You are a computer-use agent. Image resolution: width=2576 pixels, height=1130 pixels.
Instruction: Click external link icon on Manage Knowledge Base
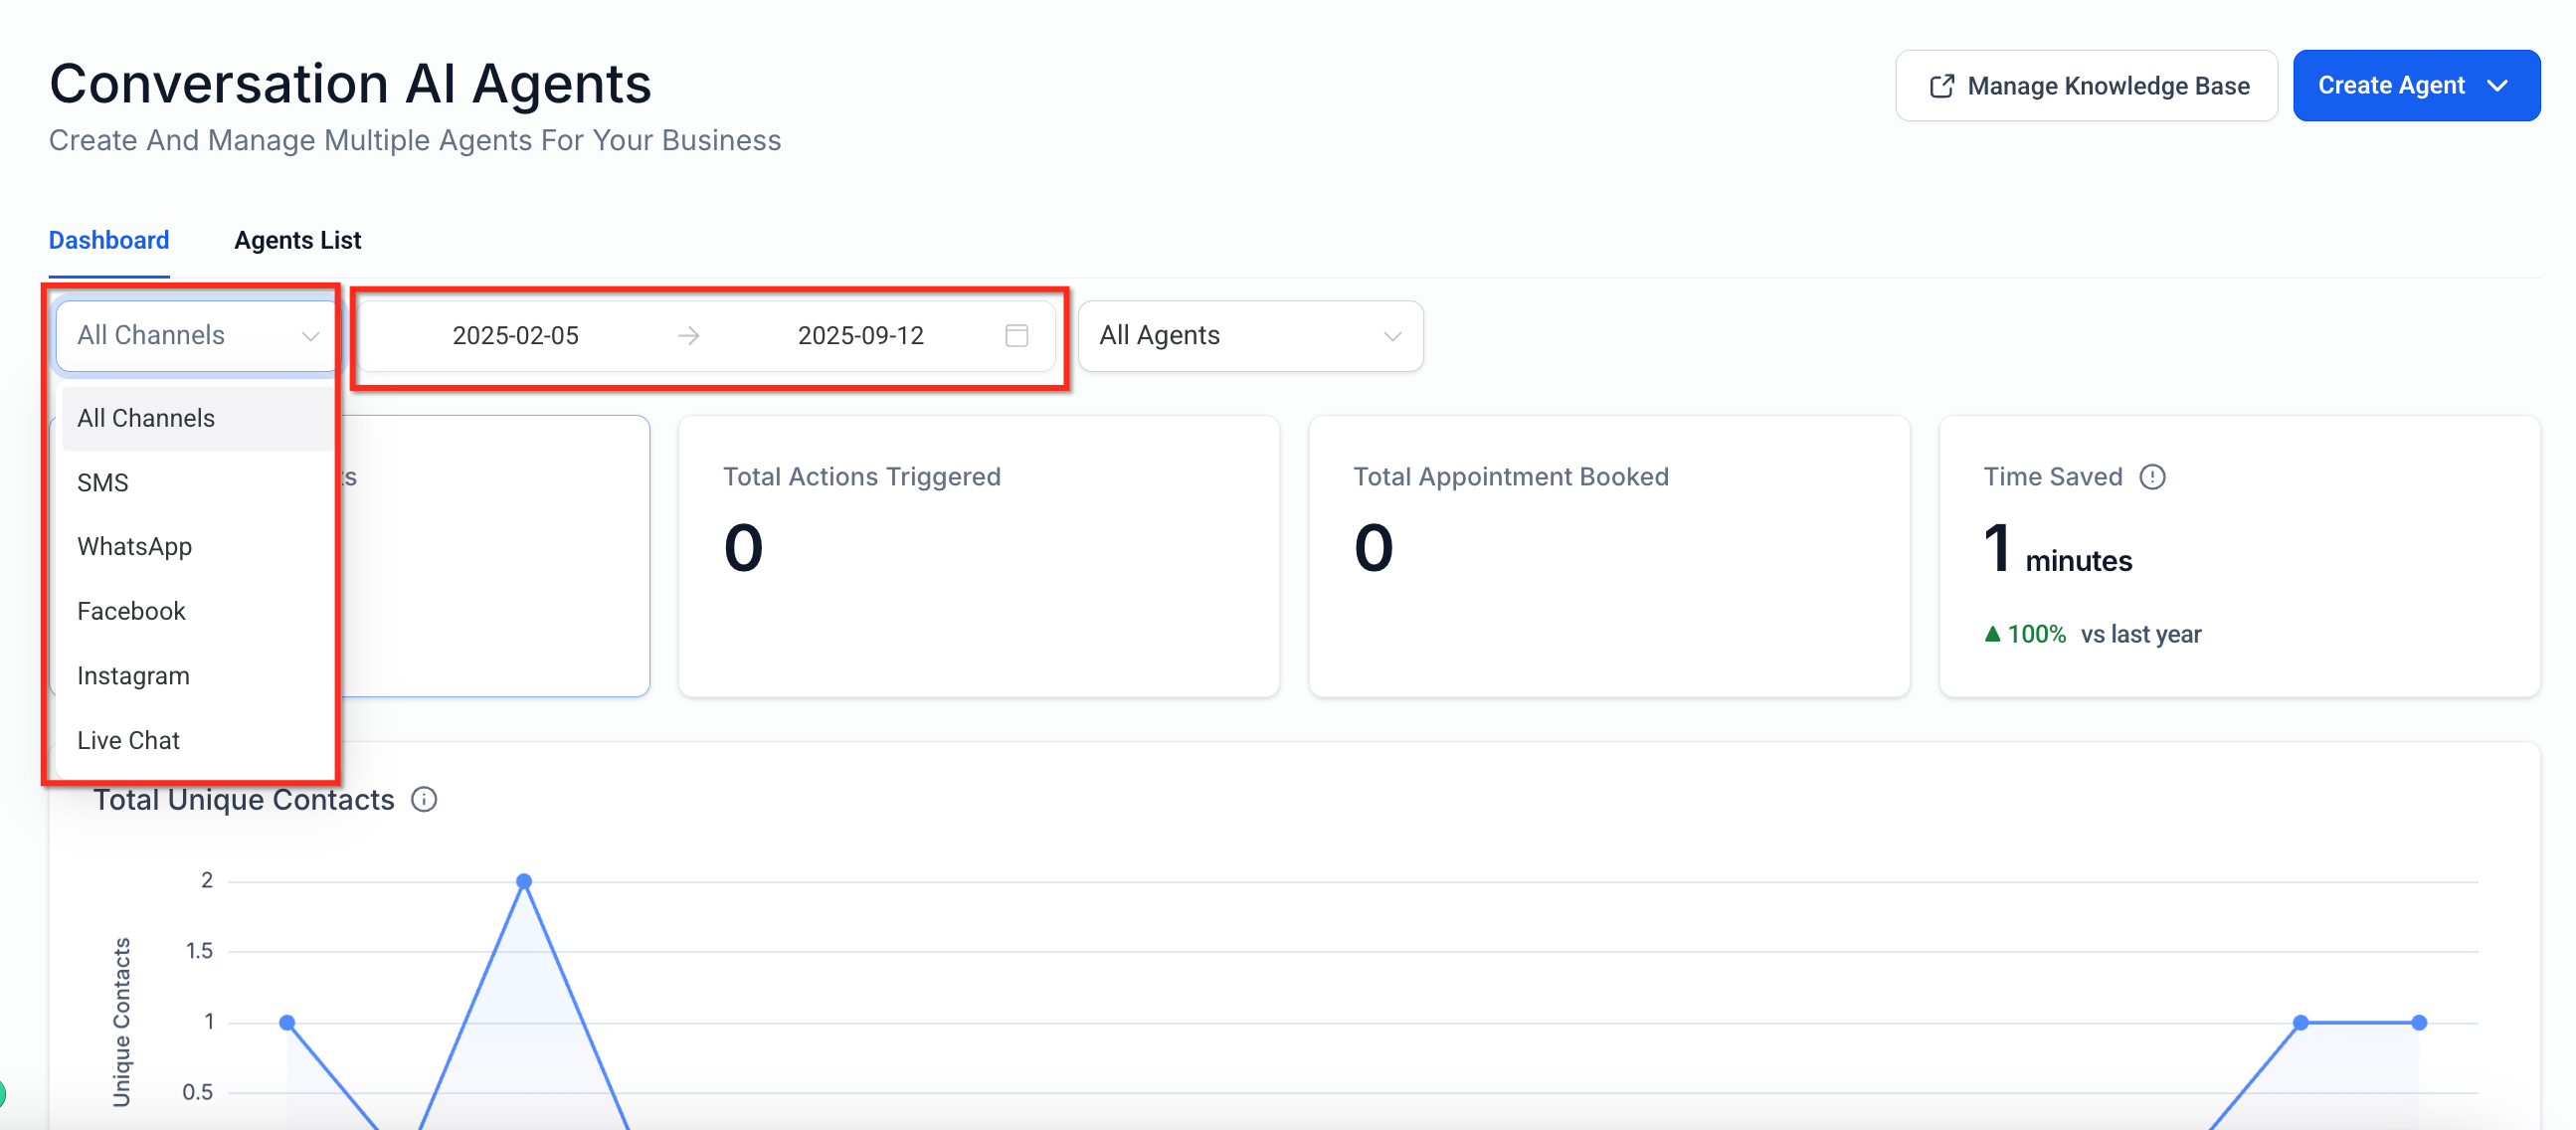coord(1941,86)
